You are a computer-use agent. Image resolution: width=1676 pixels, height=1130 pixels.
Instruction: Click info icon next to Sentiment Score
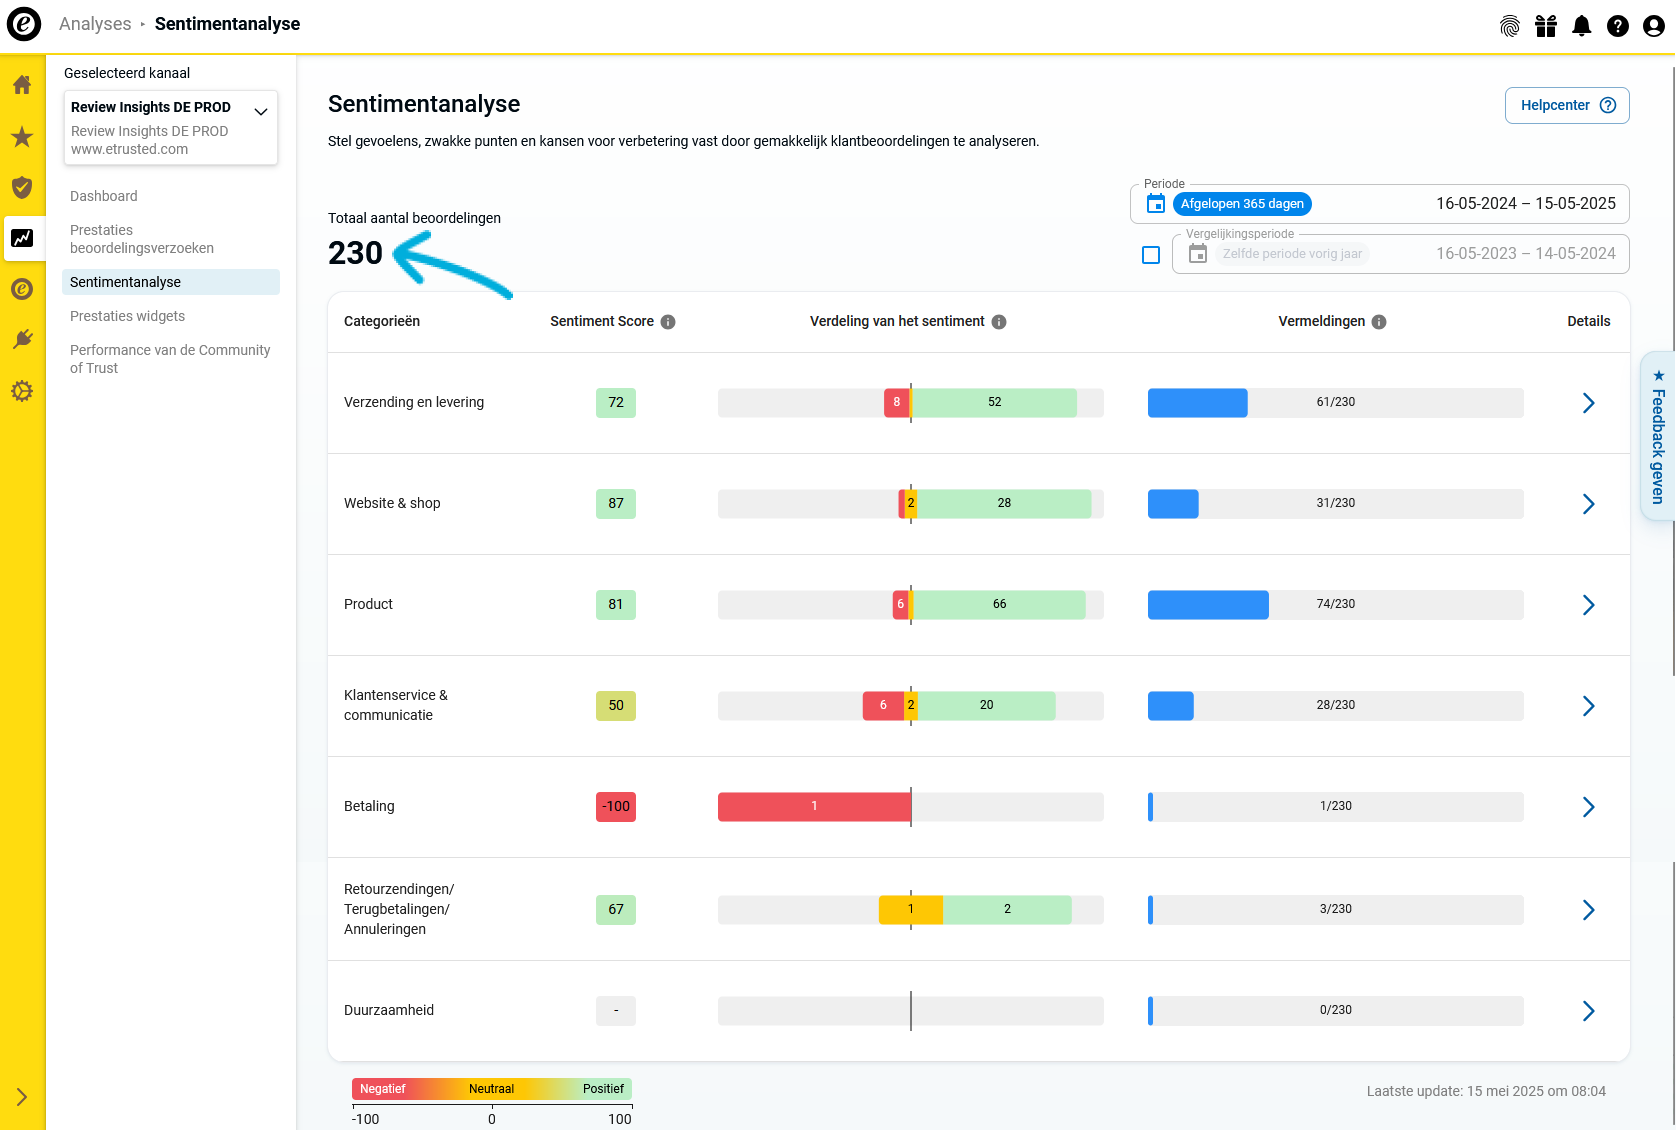coord(668,322)
